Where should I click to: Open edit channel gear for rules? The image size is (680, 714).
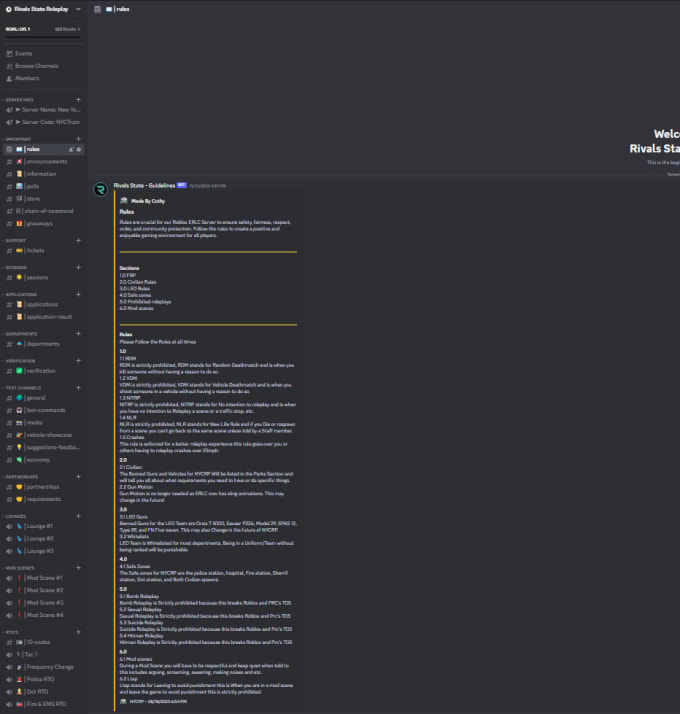click(x=79, y=149)
